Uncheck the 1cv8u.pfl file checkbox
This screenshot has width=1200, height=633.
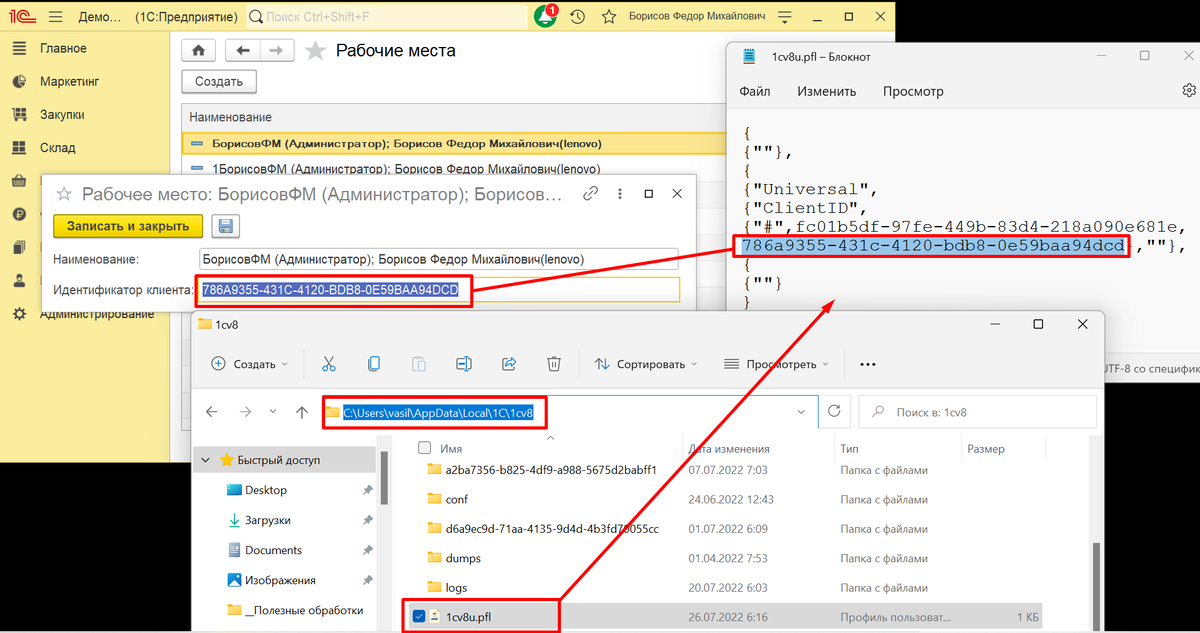419,616
